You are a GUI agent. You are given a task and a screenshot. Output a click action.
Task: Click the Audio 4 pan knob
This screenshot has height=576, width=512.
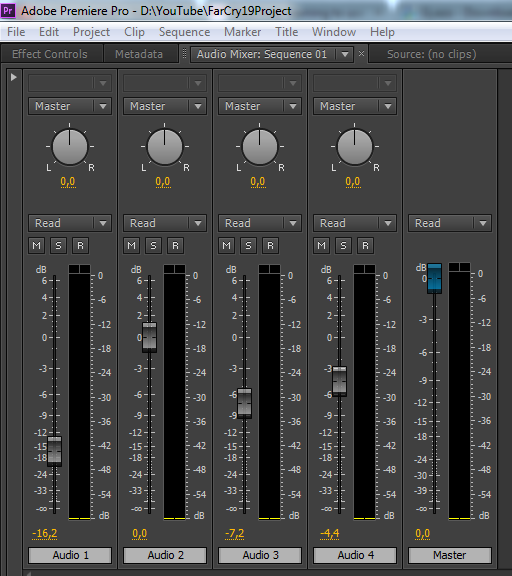point(354,147)
